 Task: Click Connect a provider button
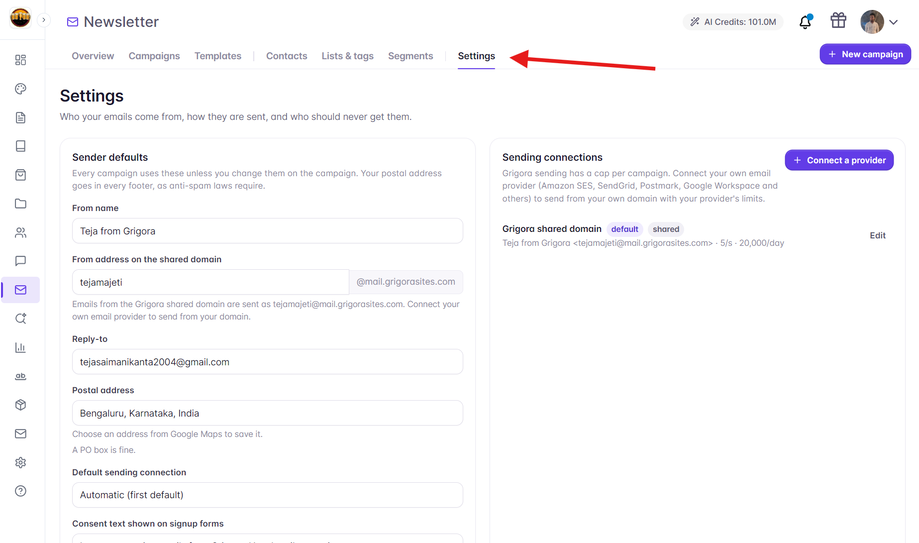[839, 160]
